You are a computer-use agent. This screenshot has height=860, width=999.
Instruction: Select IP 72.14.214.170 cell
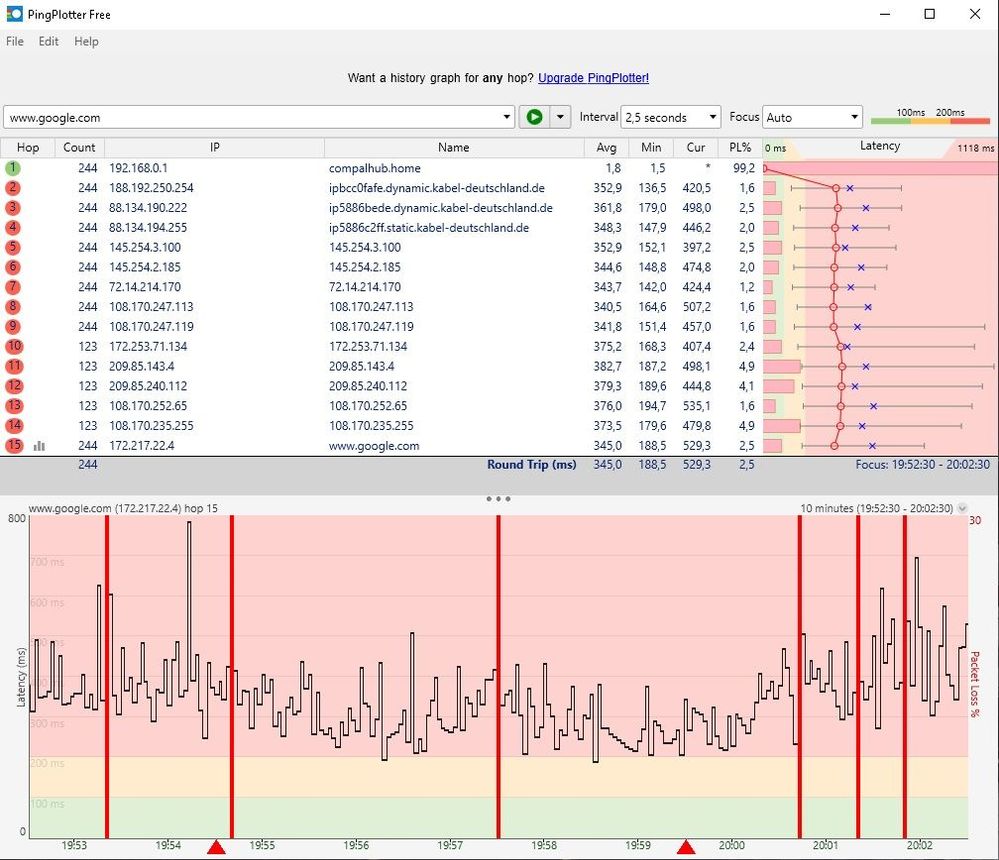[145, 287]
